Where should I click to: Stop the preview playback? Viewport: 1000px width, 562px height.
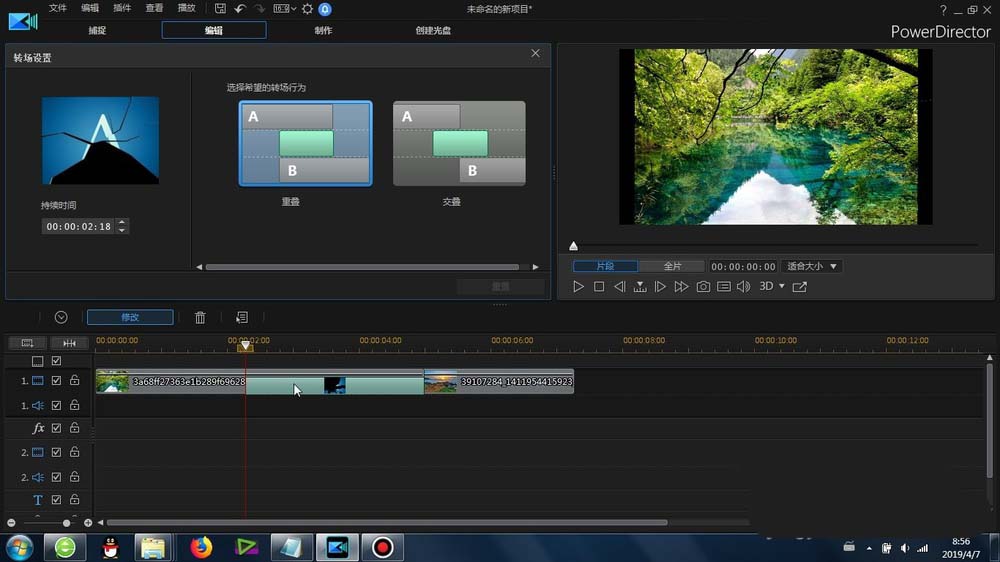(x=599, y=286)
